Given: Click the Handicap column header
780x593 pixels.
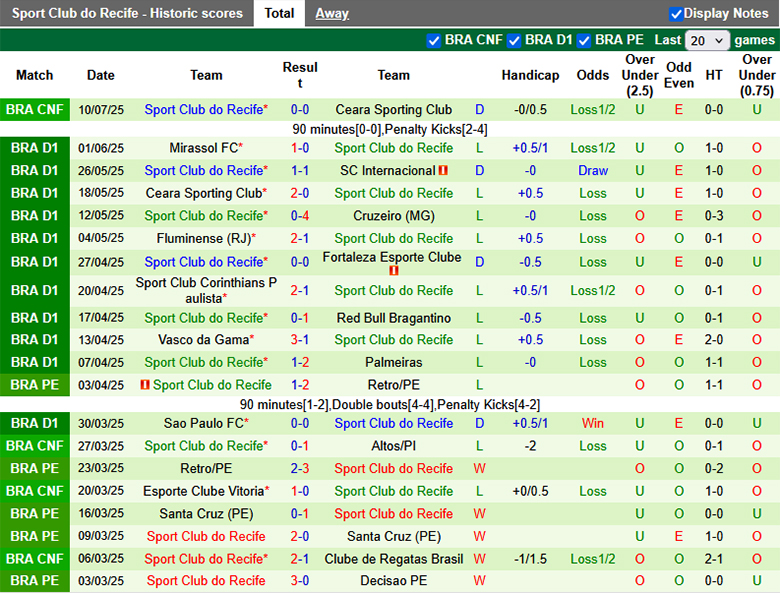Looking at the screenshot, I should click(530, 75).
